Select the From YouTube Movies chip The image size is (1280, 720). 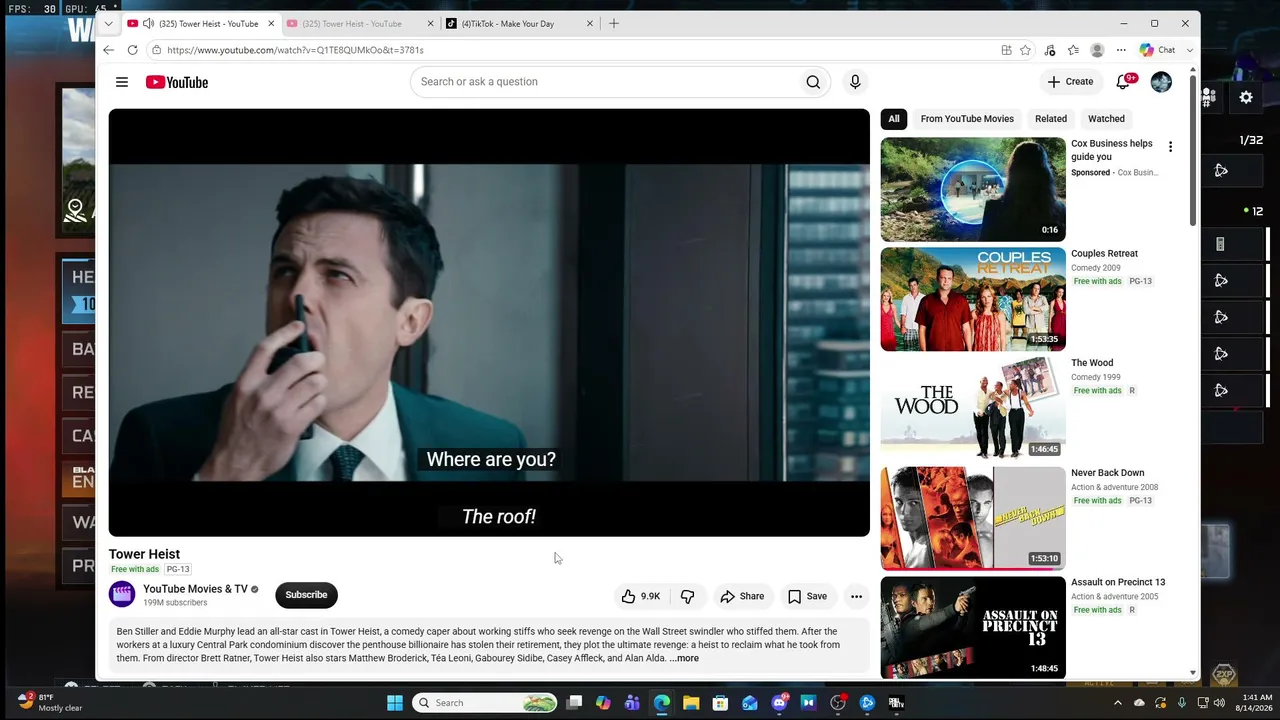[x=967, y=119]
